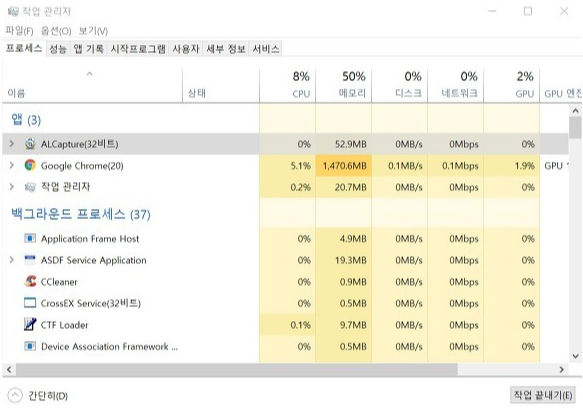
Task: Click the CrossEX Service icon
Action: click(x=30, y=303)
